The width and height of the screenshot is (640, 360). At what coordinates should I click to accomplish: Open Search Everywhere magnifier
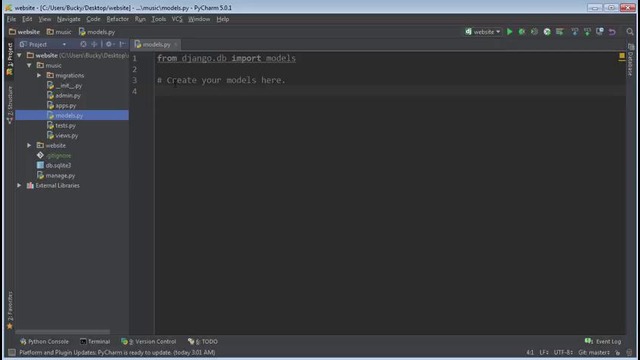[630, 31]
